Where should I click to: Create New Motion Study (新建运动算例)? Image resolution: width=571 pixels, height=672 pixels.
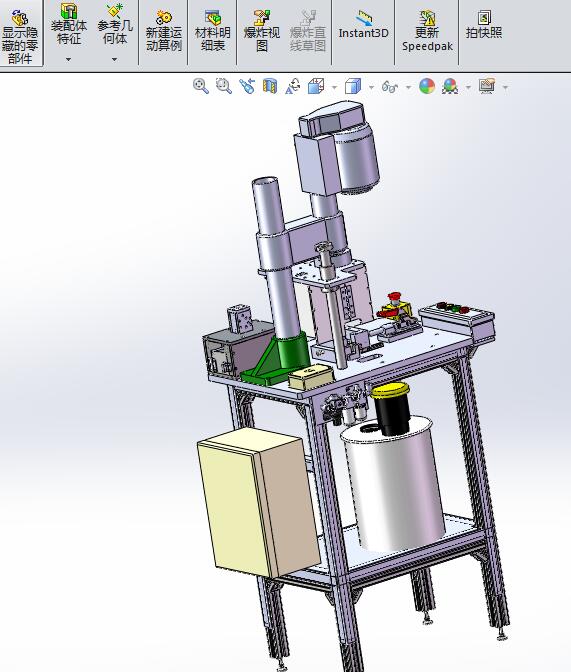tap(164, 32)
